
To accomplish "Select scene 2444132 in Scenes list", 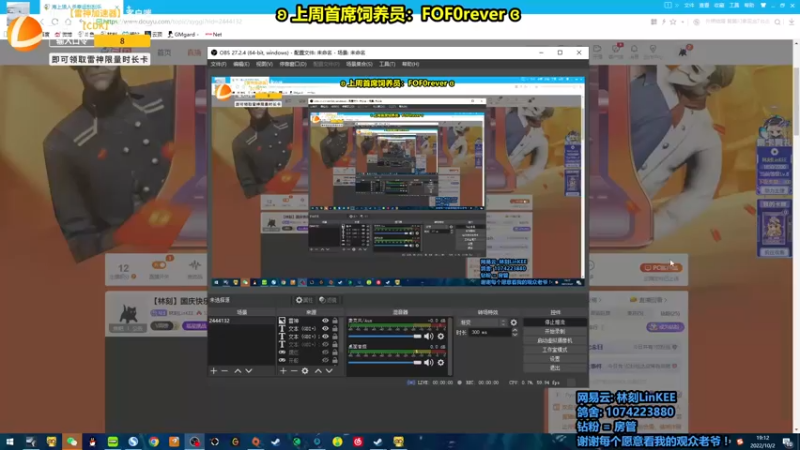I will click(x=242, y=321).
